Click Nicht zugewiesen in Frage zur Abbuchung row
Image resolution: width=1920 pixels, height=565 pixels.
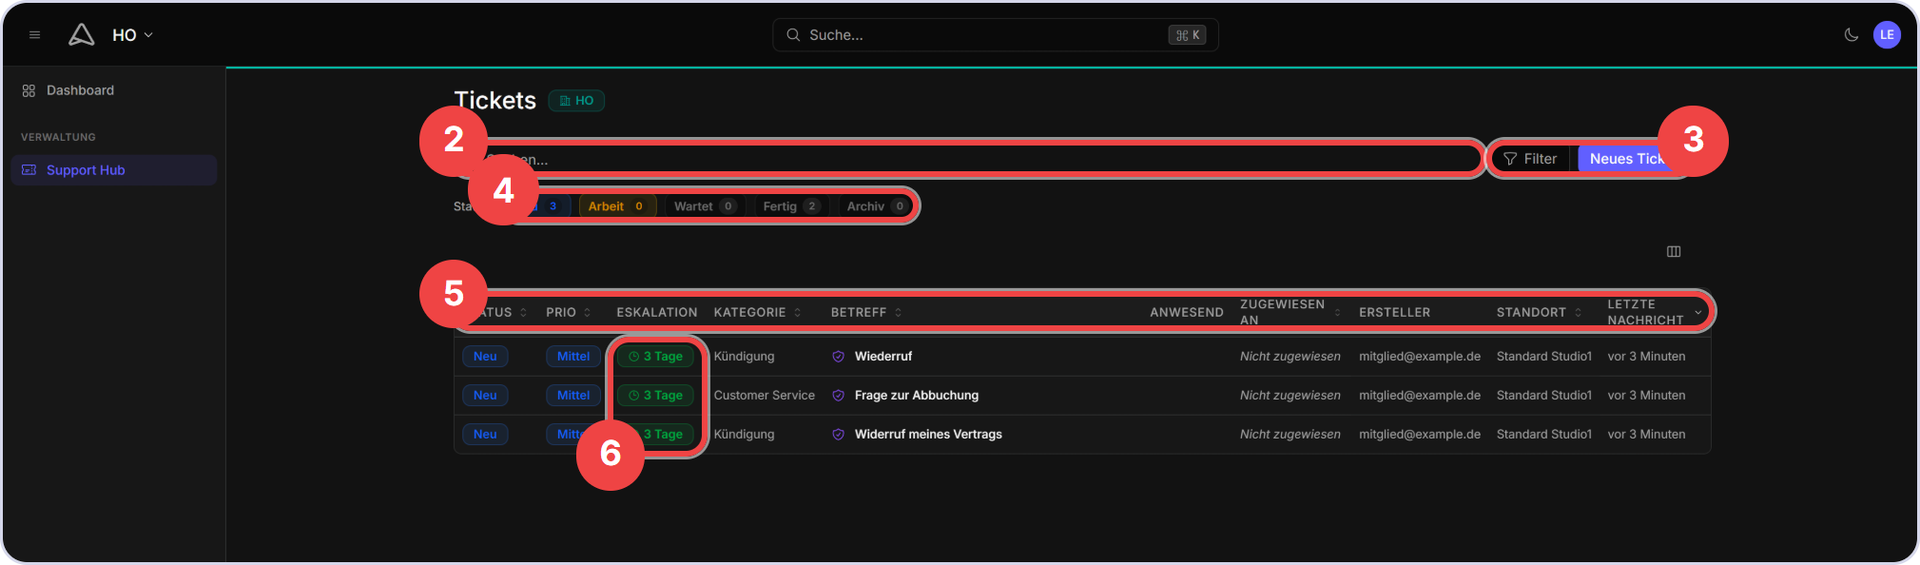pos(1290,396)
